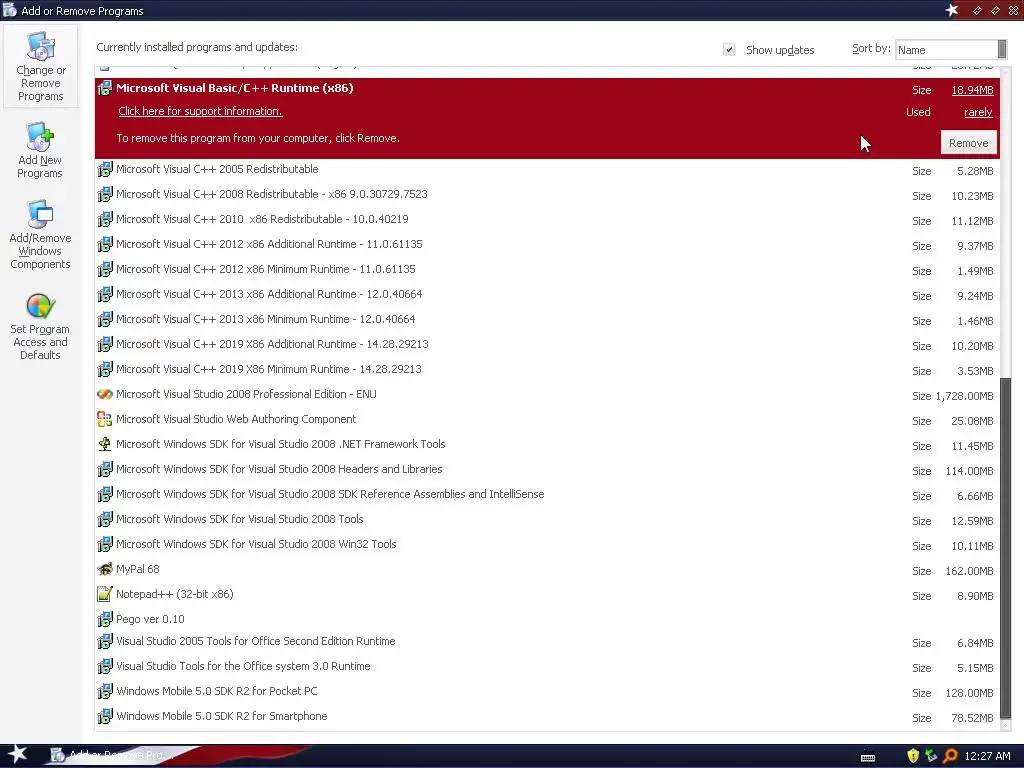Click the keyboard tray icon
Image resolution: width=1024 pixels, height=768 pixels.
coord(867,757)
